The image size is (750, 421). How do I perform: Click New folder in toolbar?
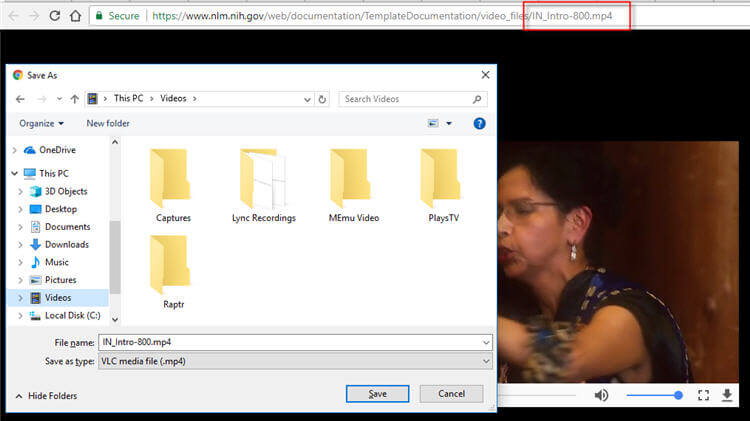tap(108, 124)
